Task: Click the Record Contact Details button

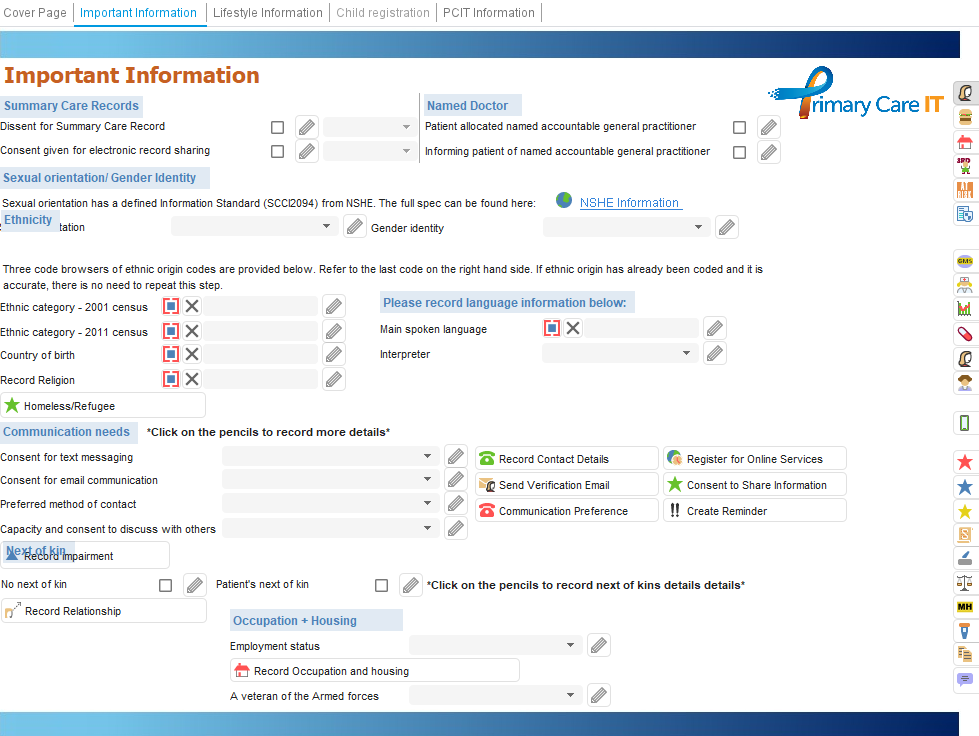Action: 566,459
